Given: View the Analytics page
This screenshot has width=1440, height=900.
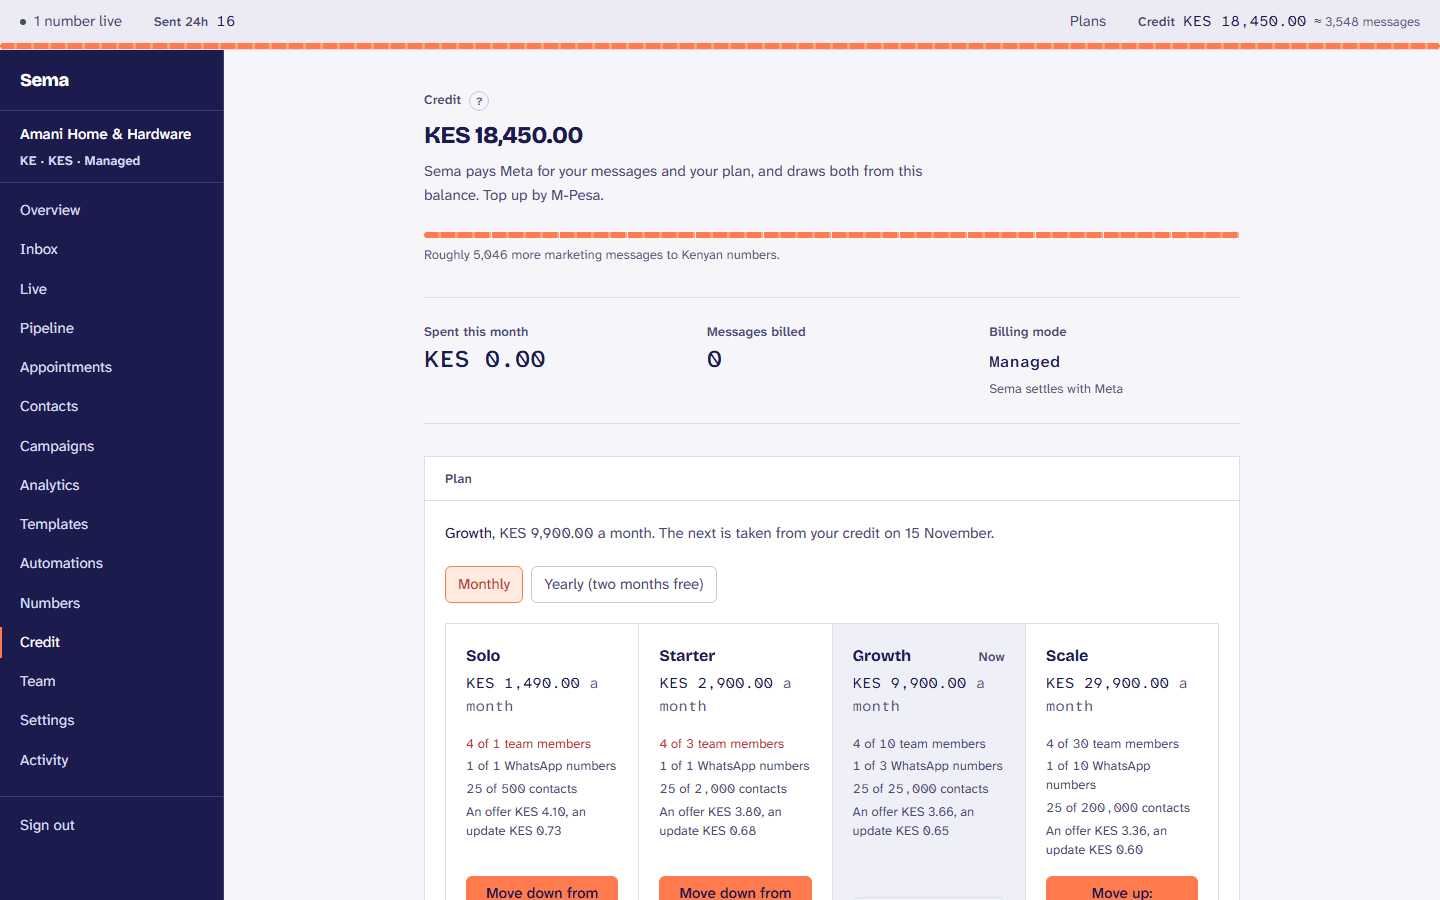Looking at the screenshot, I should 50,485.
